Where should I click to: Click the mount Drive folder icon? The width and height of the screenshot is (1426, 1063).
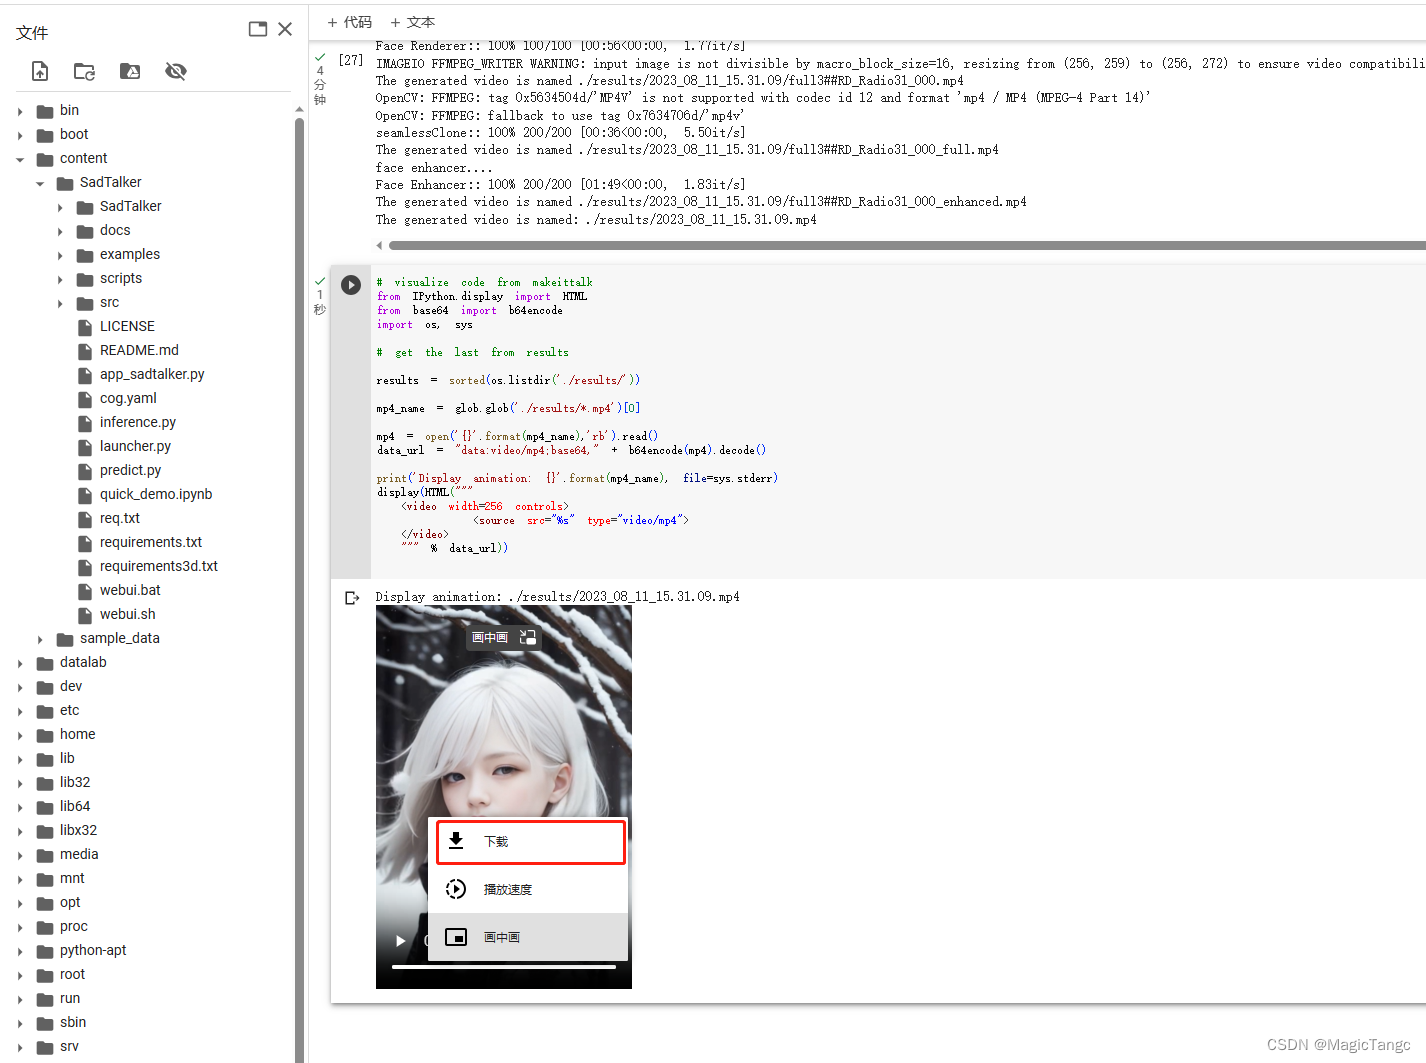coord(130,71)
